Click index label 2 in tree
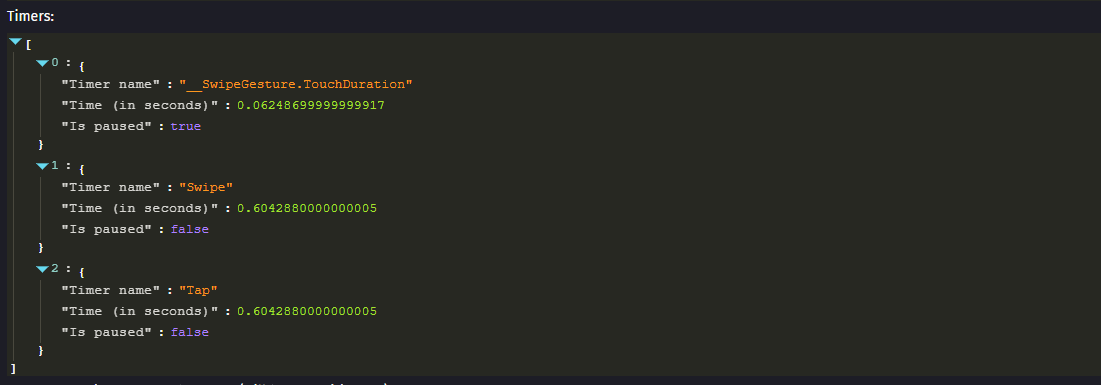 coord(55,269)
